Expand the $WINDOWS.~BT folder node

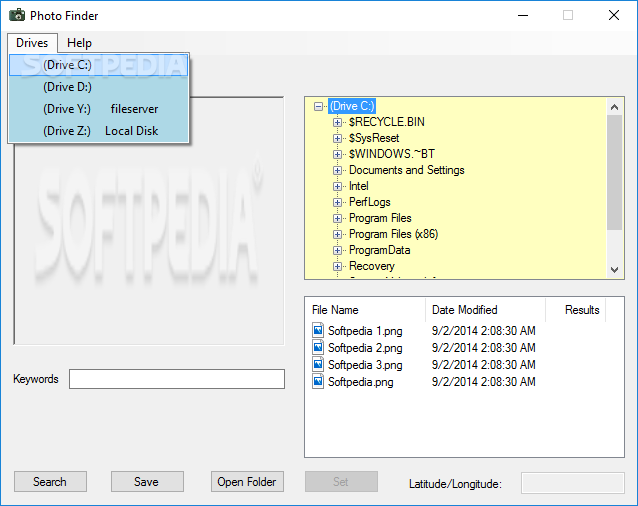337,154
